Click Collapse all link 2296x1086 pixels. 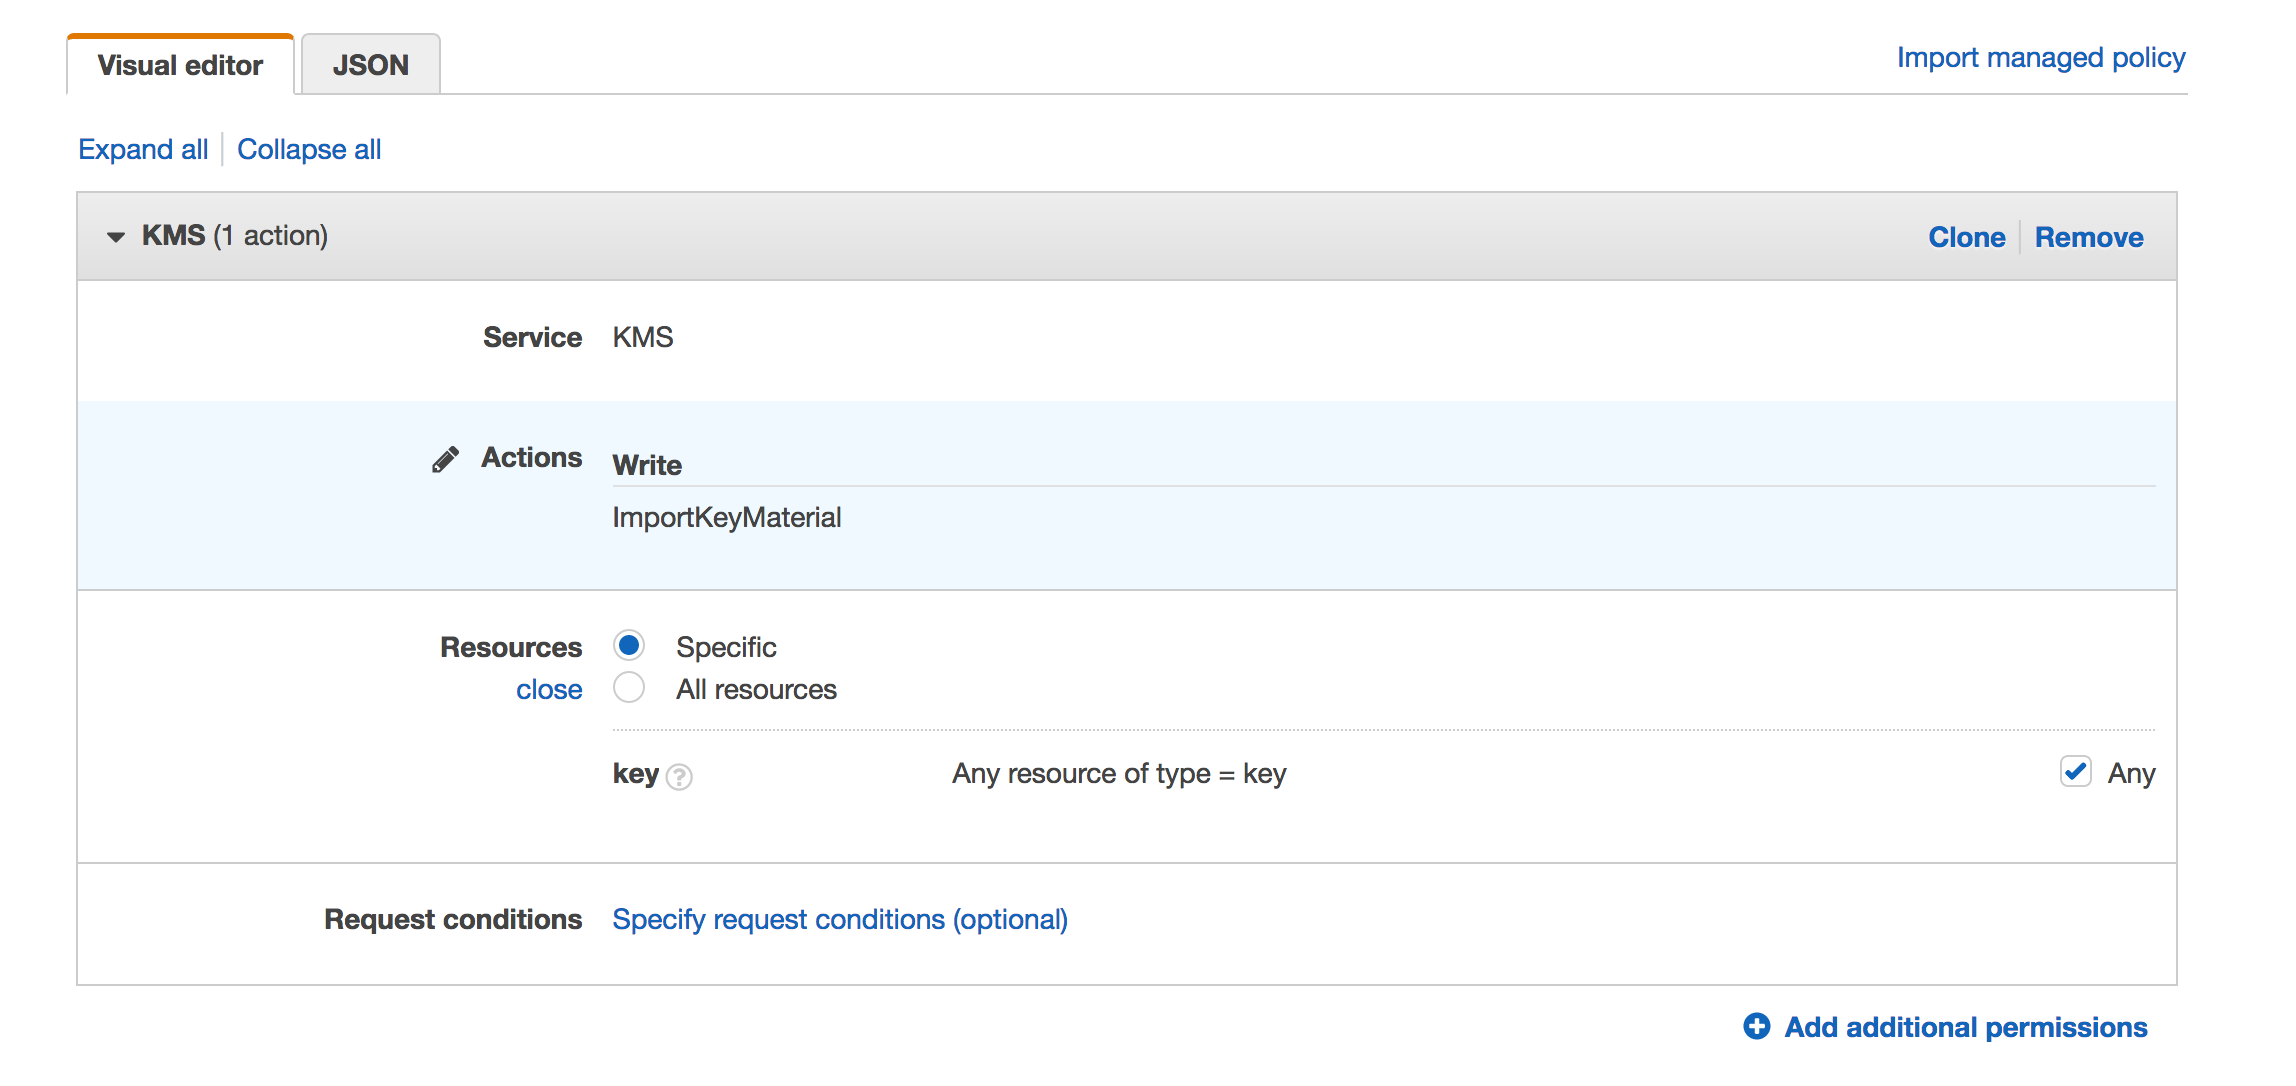click(309, 149)
